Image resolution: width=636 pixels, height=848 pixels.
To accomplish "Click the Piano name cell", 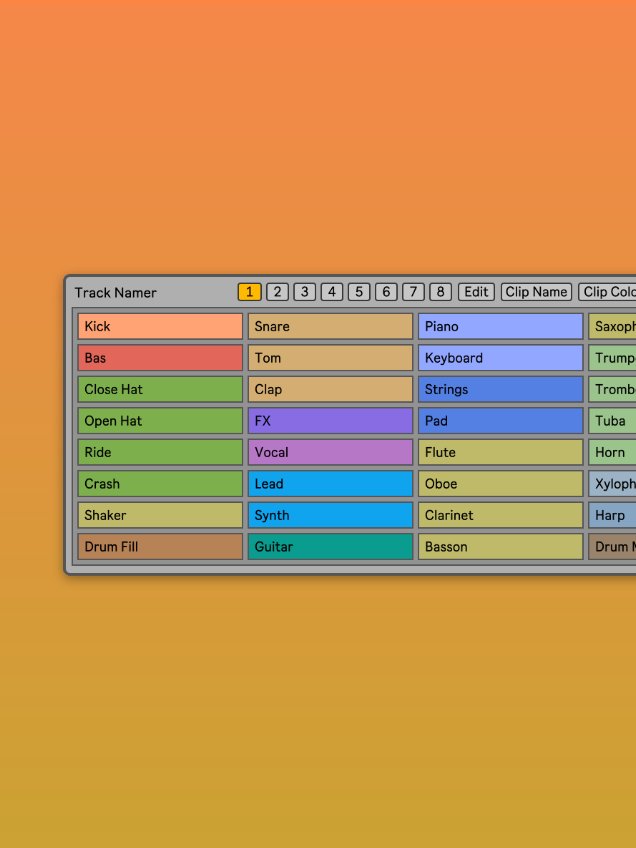I will (x=501, y=326).
